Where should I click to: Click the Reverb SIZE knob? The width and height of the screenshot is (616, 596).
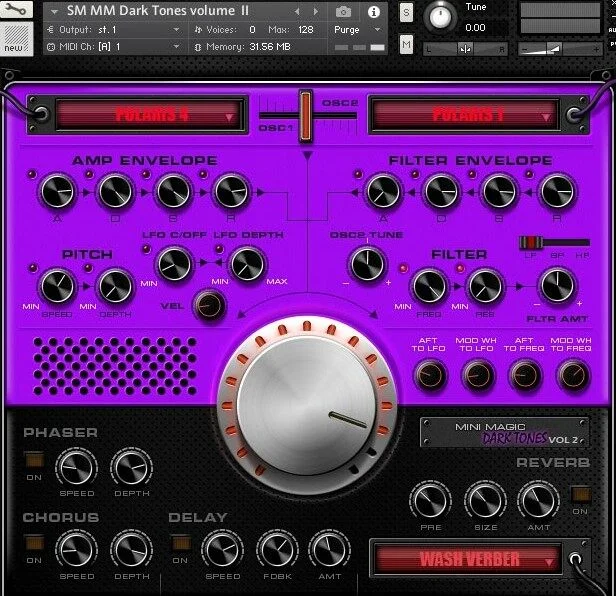pos(485,501)
